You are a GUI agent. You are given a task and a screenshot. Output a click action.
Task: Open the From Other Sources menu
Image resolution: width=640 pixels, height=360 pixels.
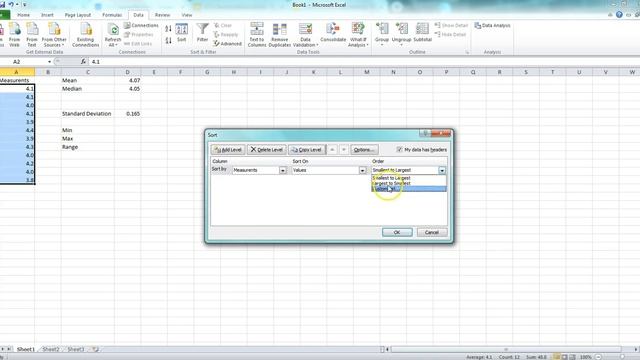(x=54, y=34)
